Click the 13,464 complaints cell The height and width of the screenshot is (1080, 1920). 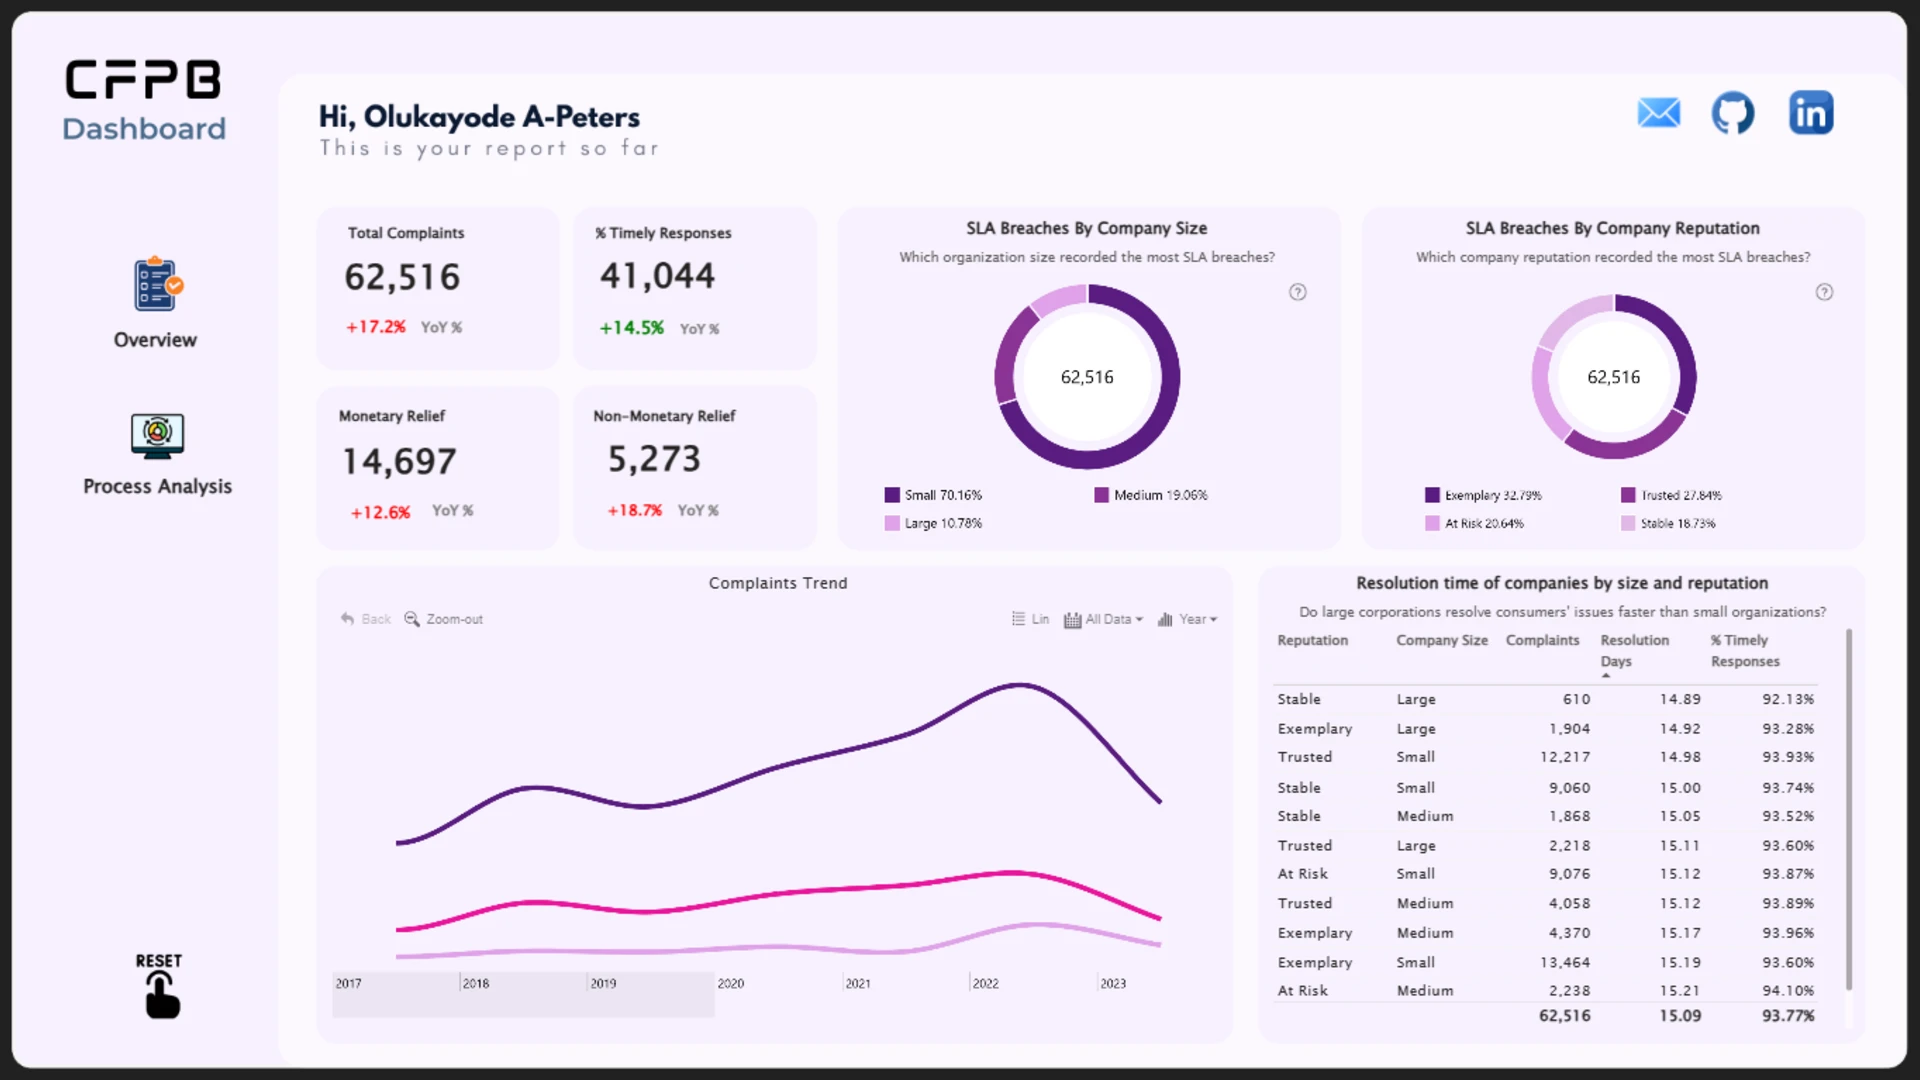tap(1565, 962)
